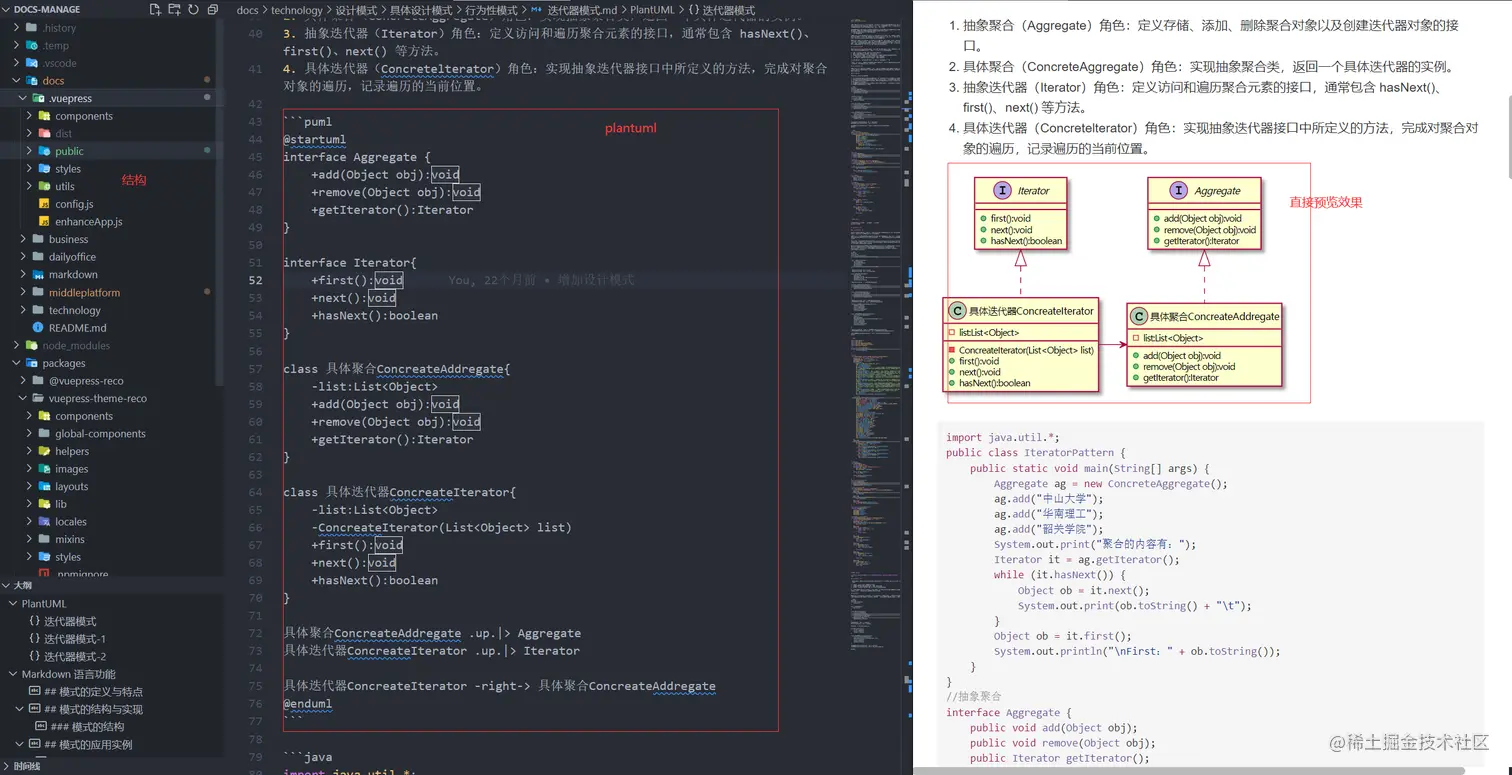
Task: Collapse the PlantUML outline group
Action: [12, 603]
